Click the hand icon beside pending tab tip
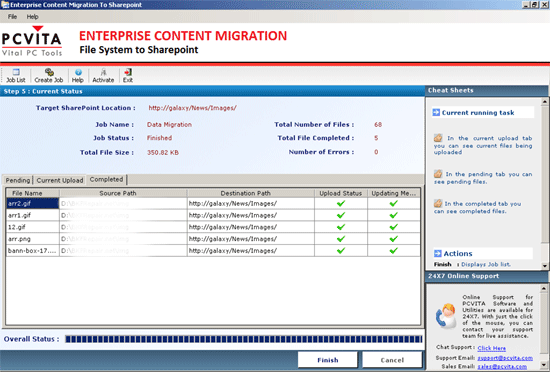Viewport: 550px width, 372px height. (438, 174)
